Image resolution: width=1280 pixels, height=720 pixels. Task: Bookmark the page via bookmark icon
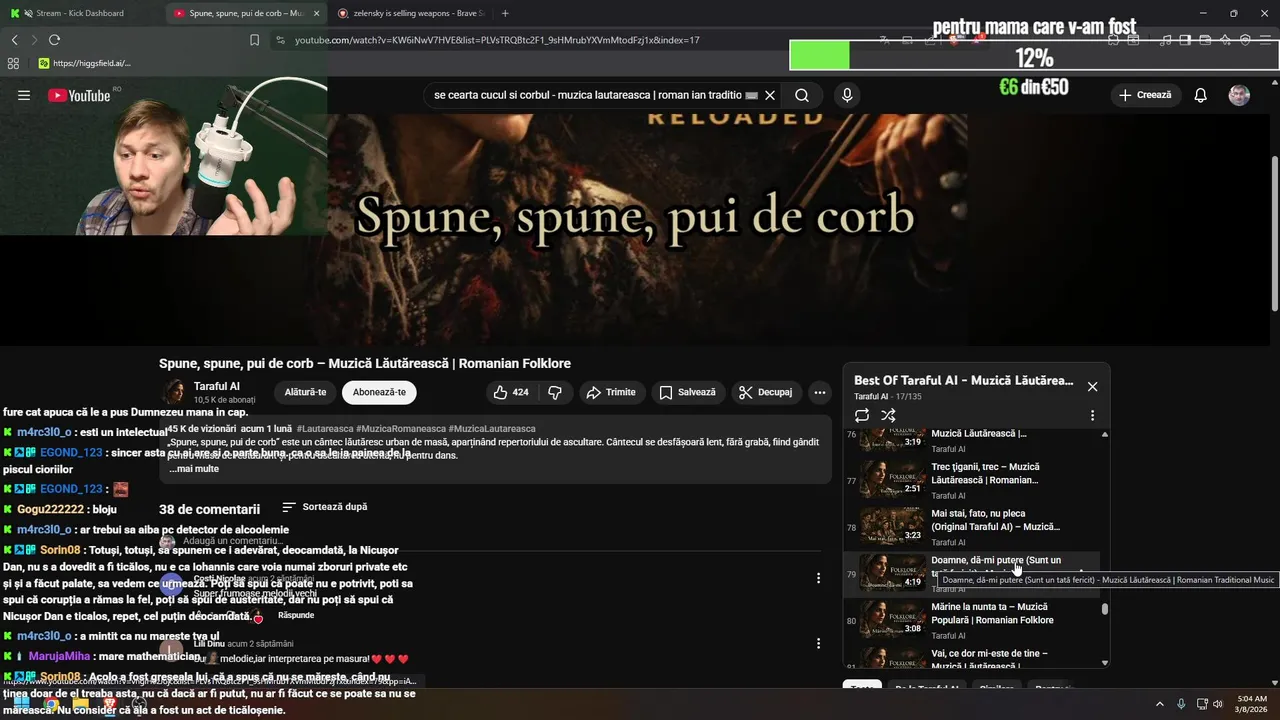click(254, 40)
